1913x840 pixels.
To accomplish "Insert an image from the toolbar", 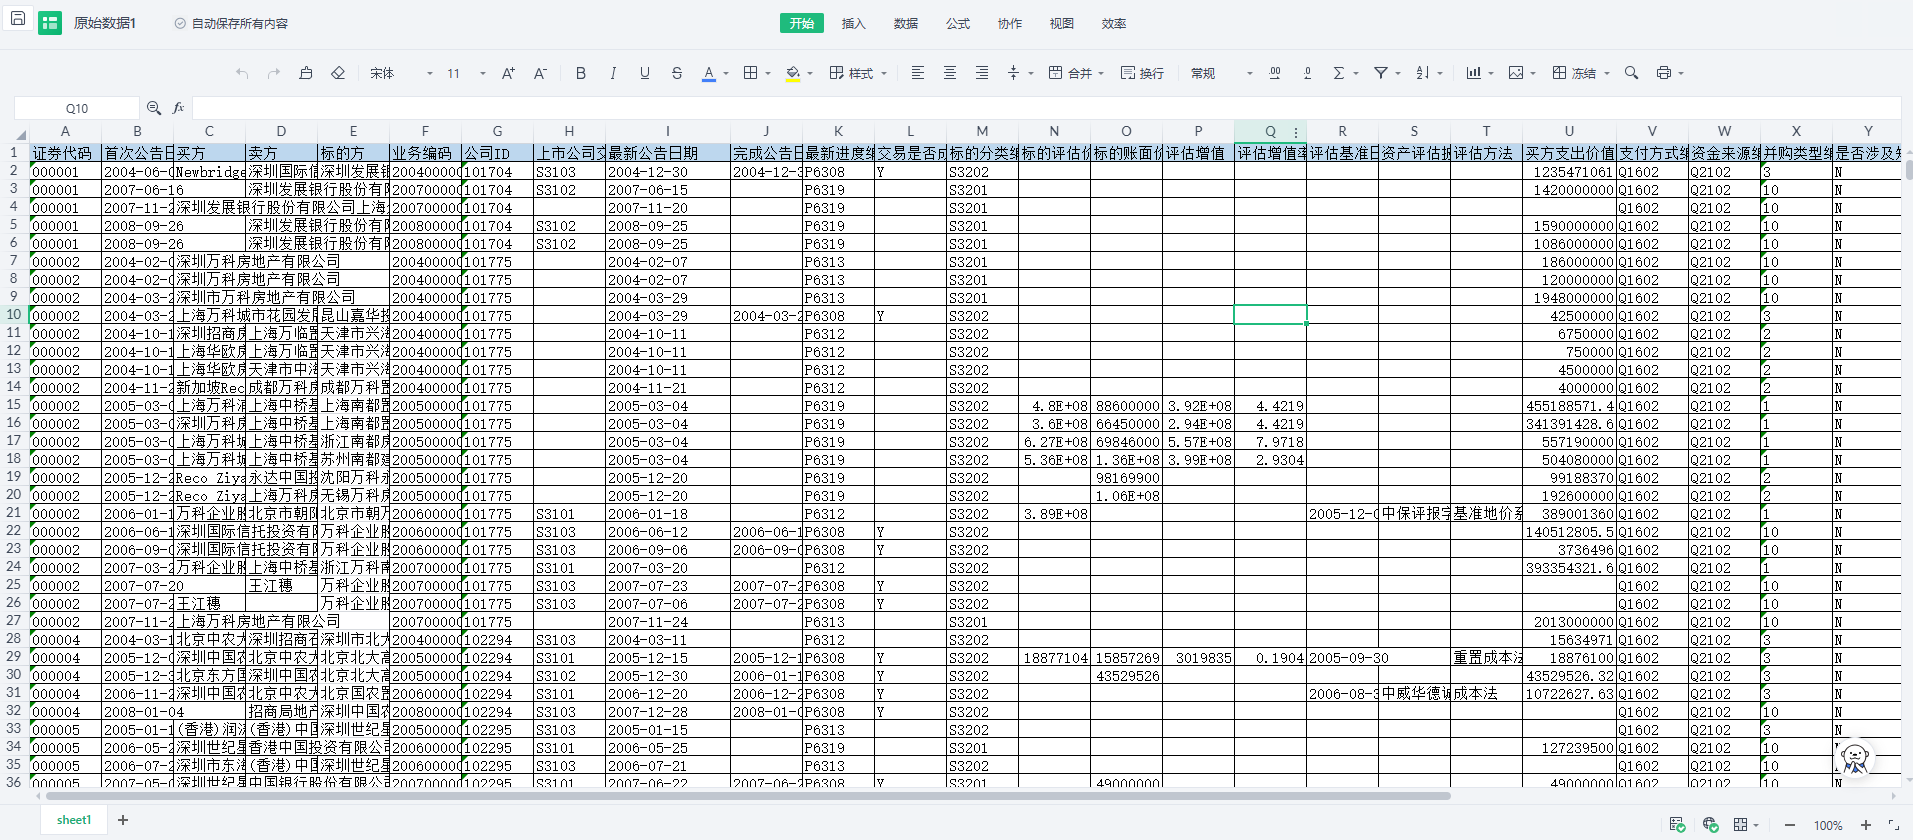I will (x=1516, y=73).
